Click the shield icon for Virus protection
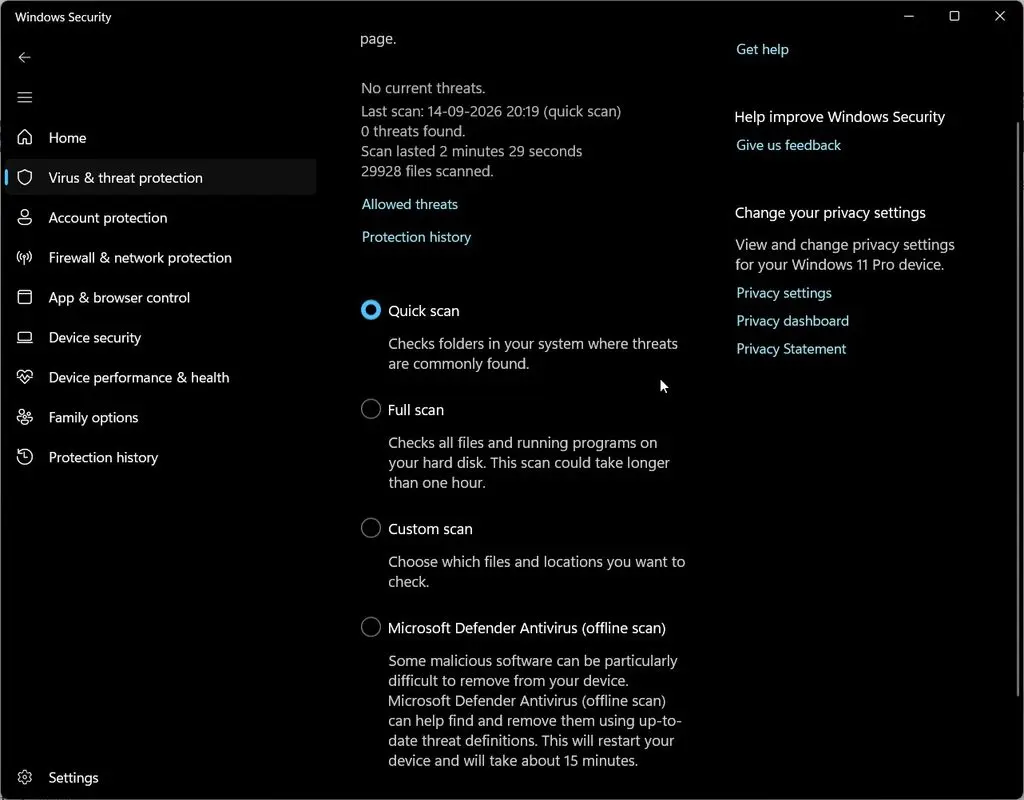 25,177
